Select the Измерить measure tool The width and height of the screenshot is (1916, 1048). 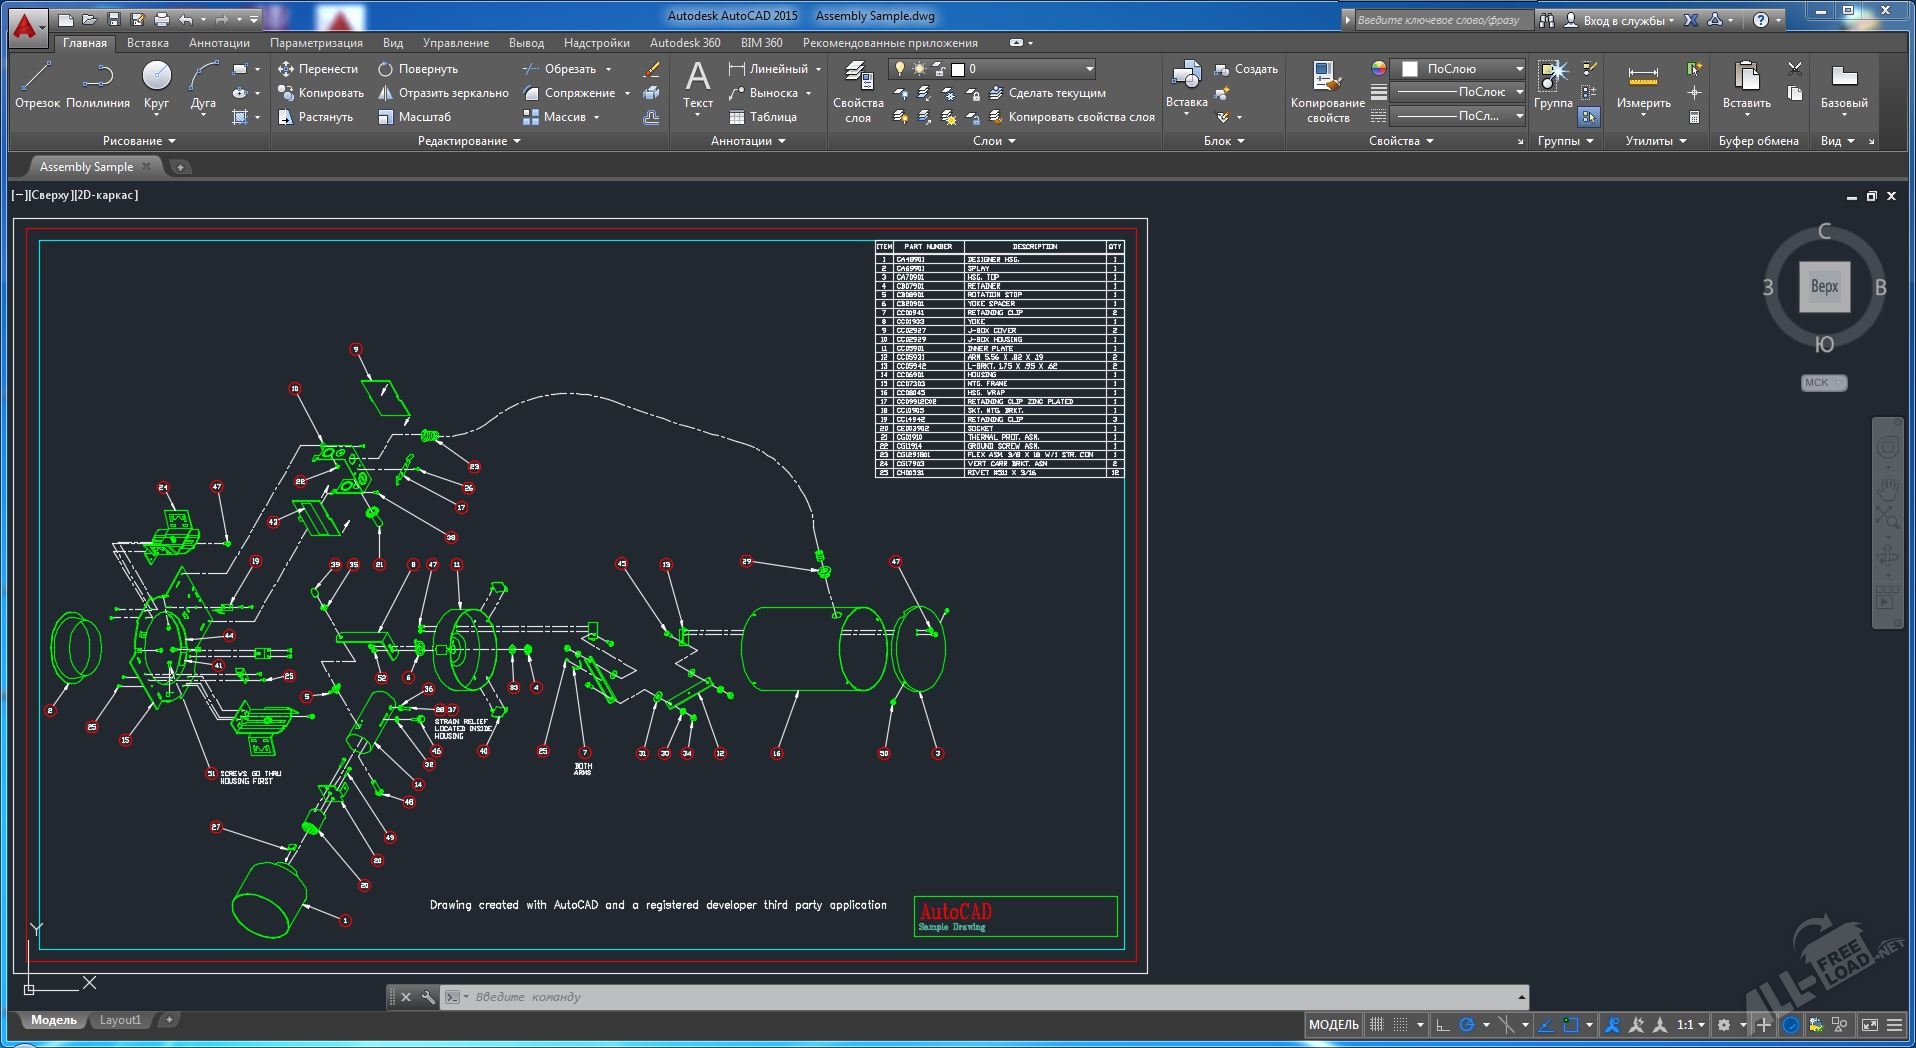(x=1643, y=85)
